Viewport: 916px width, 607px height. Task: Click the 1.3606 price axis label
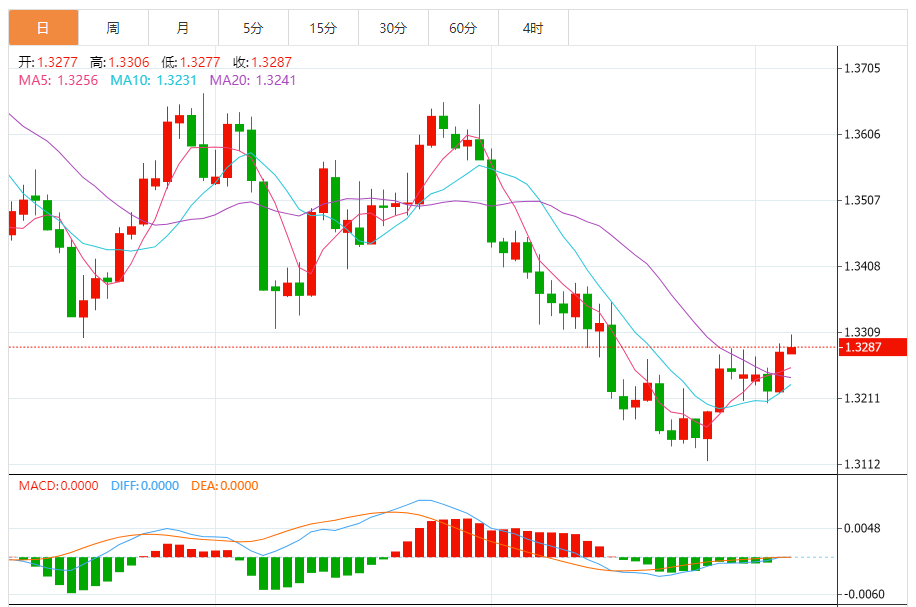(862, 134)
